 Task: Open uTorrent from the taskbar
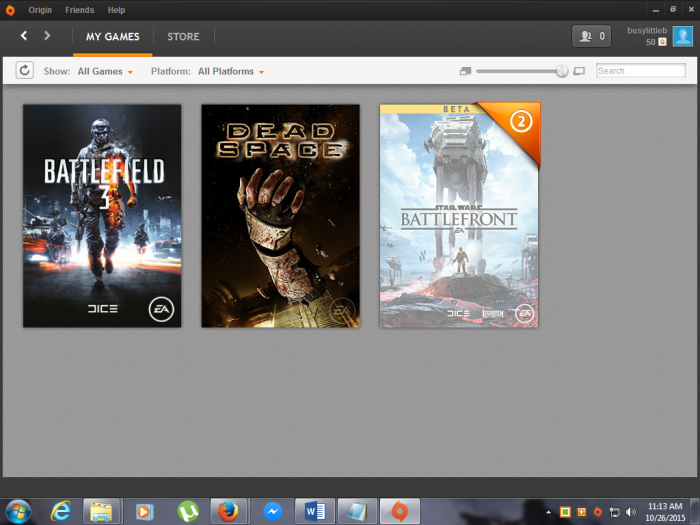pos(188,512)
